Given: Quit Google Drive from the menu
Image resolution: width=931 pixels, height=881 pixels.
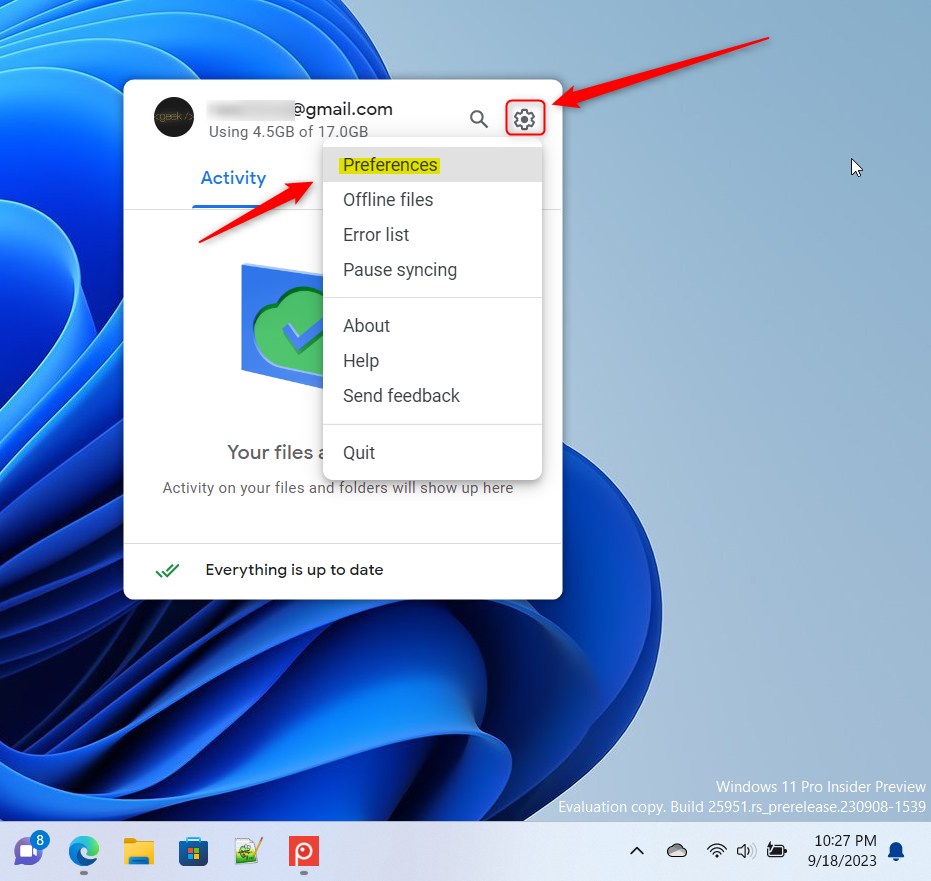Looking at the screenshot, I should [359, 453].
